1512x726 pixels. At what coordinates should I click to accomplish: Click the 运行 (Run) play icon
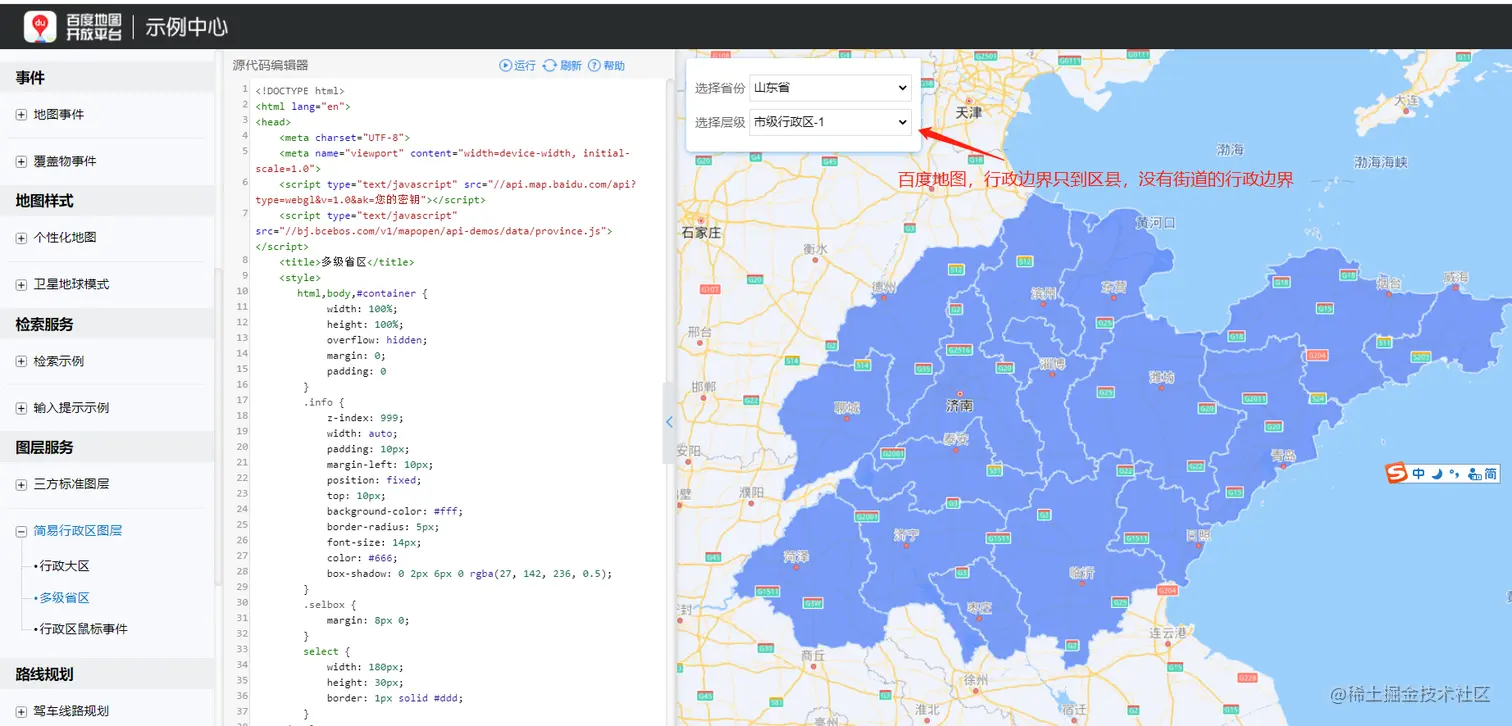pyautogui.click(x=506, y=66)
